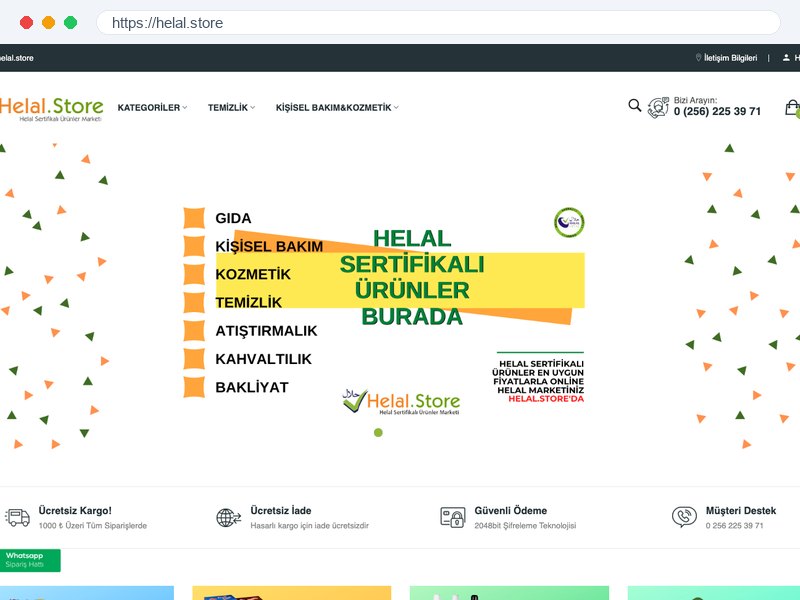Click the red macOS close dot
This screenshot has width=800, height=600.
tap(27, 22)
